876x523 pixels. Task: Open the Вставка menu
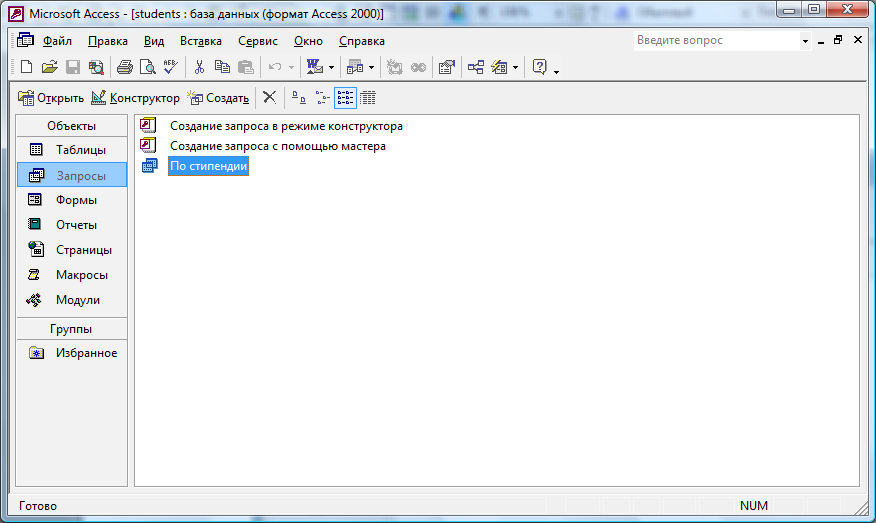point(201,41)
